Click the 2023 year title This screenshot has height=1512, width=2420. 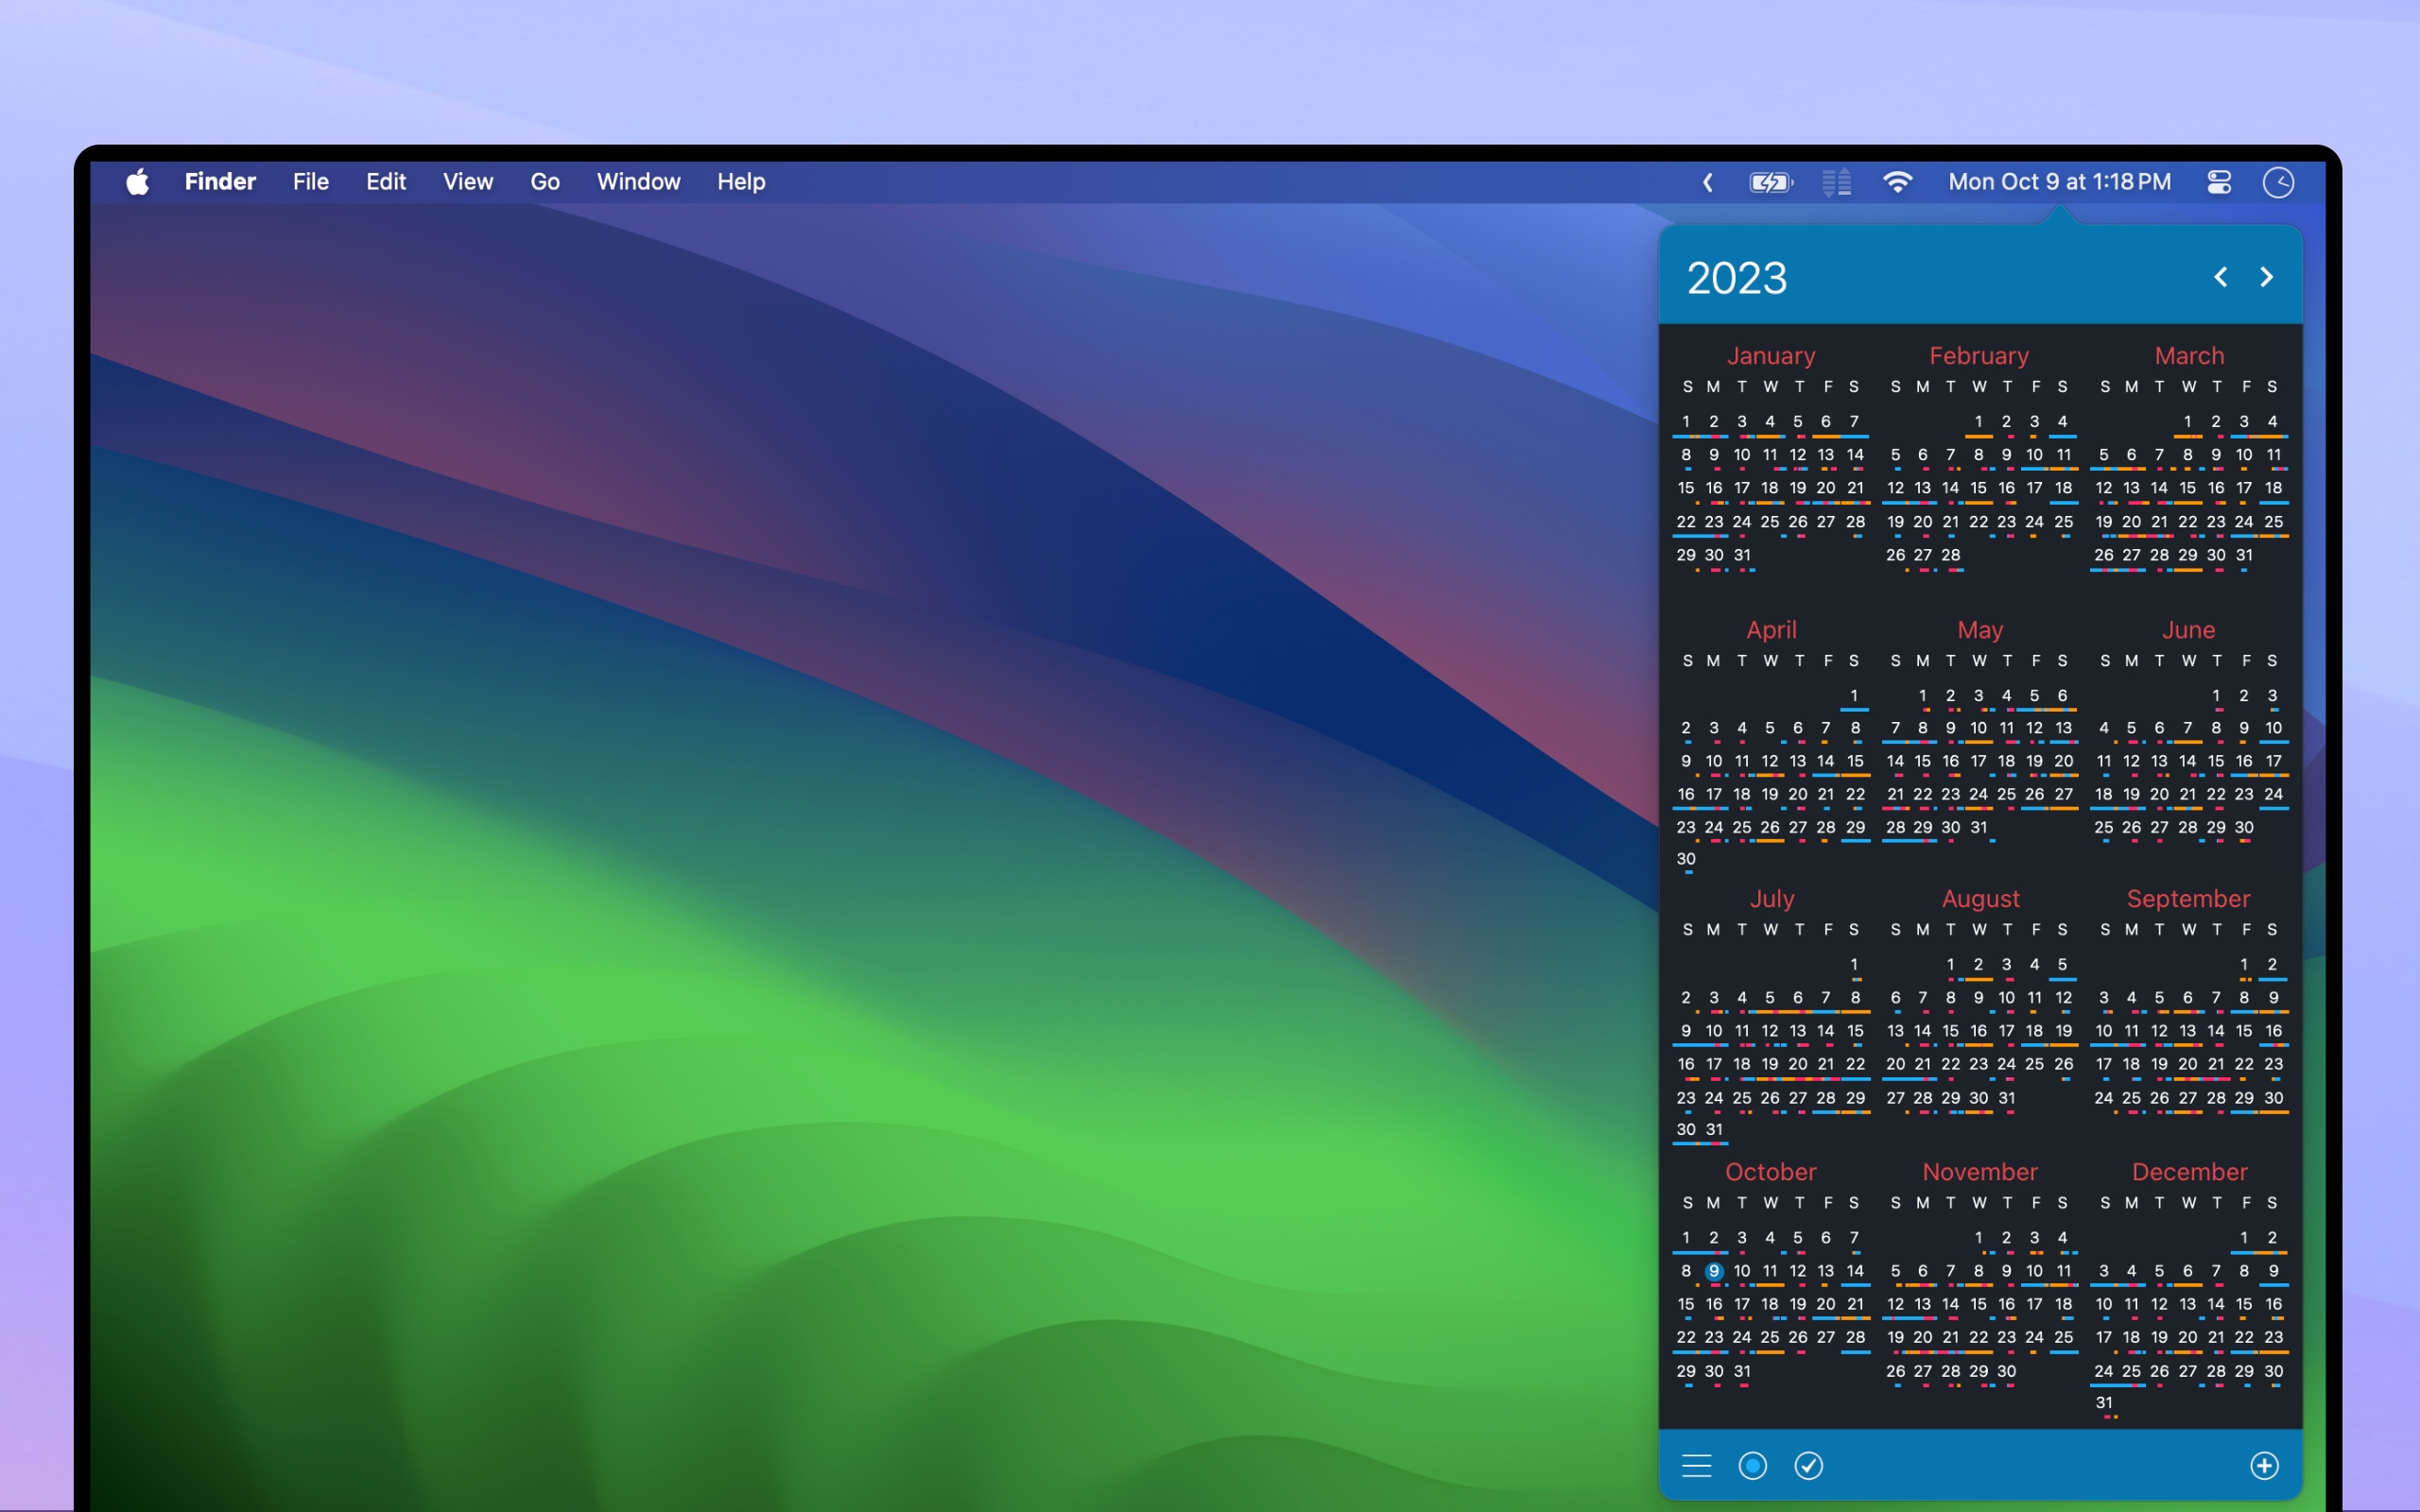1736,278
